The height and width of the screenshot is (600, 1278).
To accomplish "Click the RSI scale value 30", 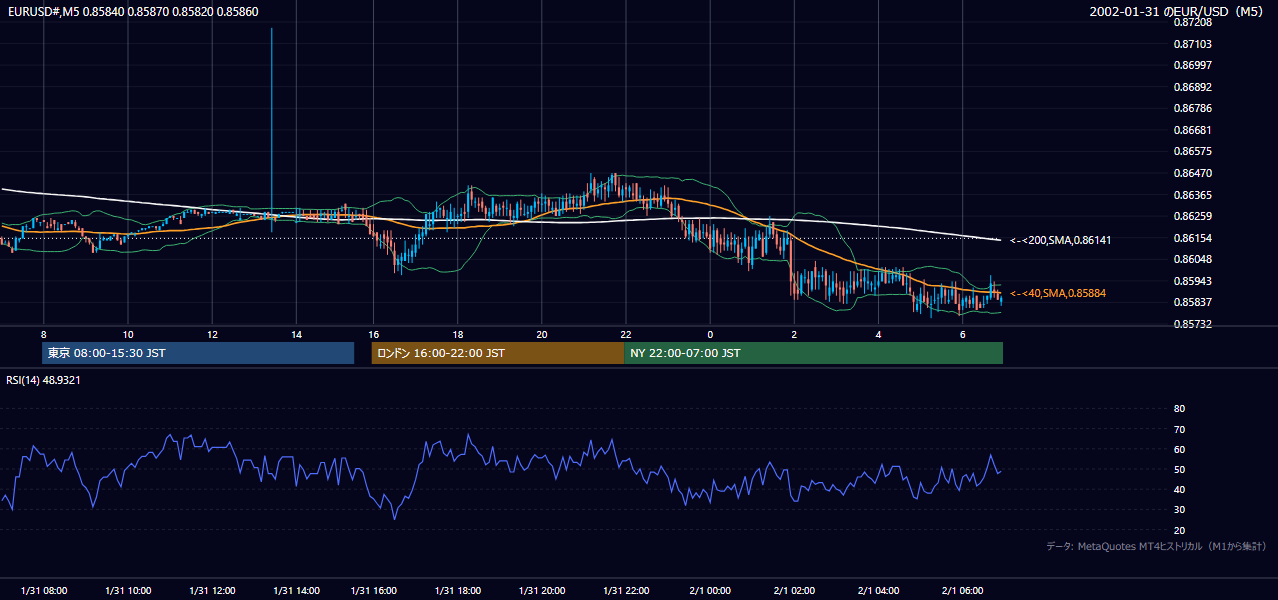I will coord(1179,510).
